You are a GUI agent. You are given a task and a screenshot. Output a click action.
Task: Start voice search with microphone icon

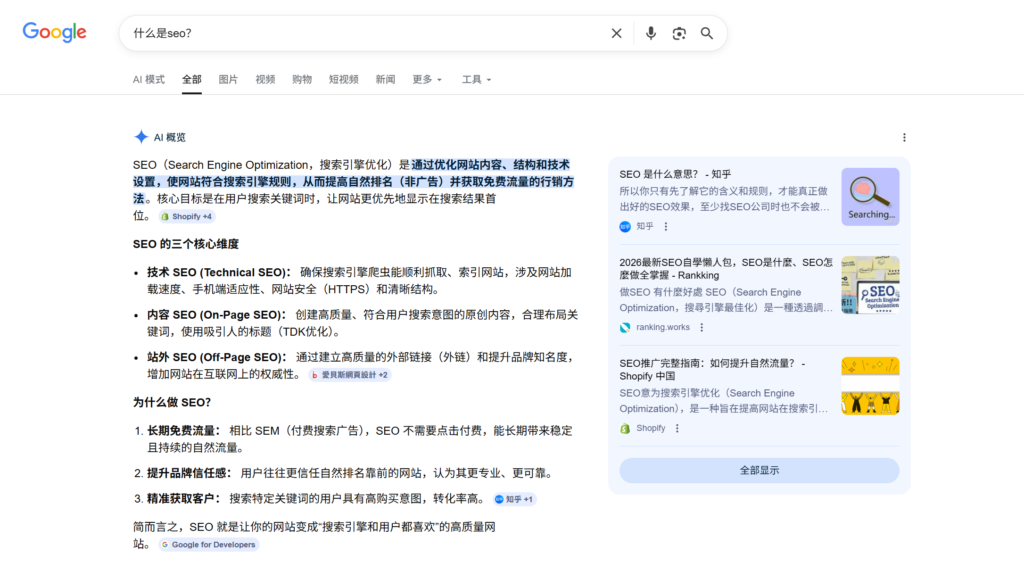coord(650,33)
